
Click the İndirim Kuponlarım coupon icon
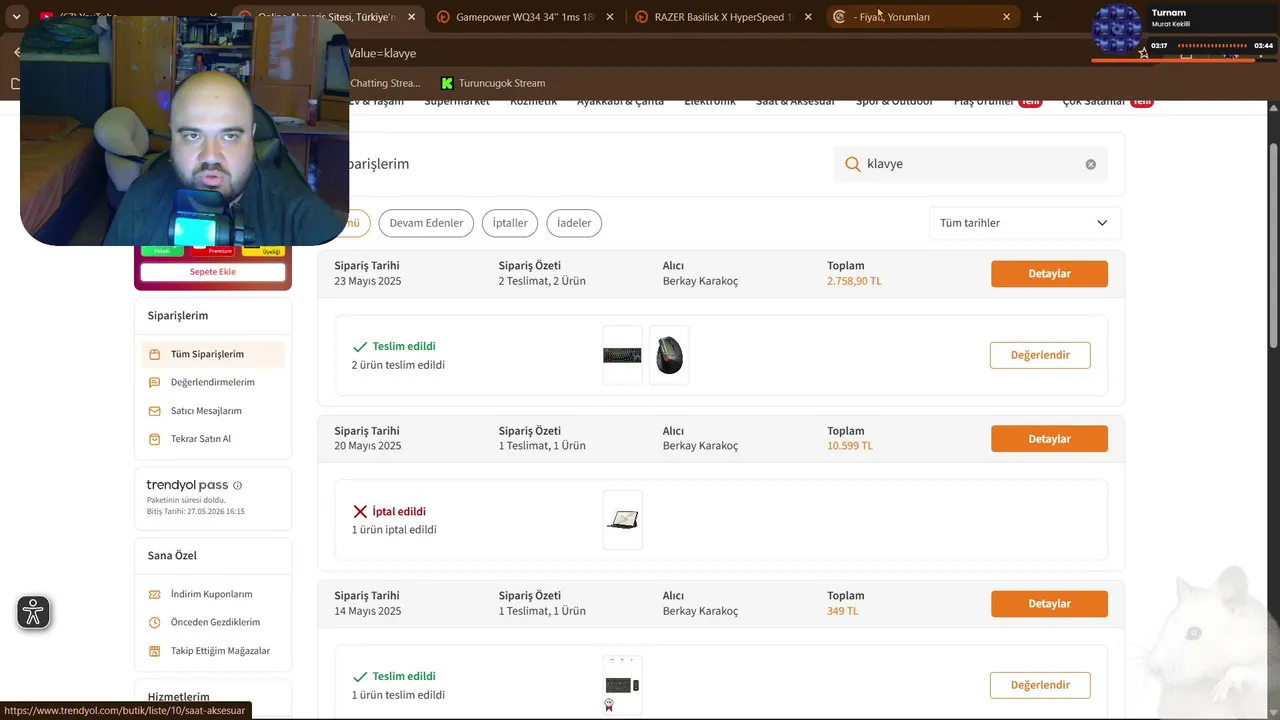(x=154, y=594)
